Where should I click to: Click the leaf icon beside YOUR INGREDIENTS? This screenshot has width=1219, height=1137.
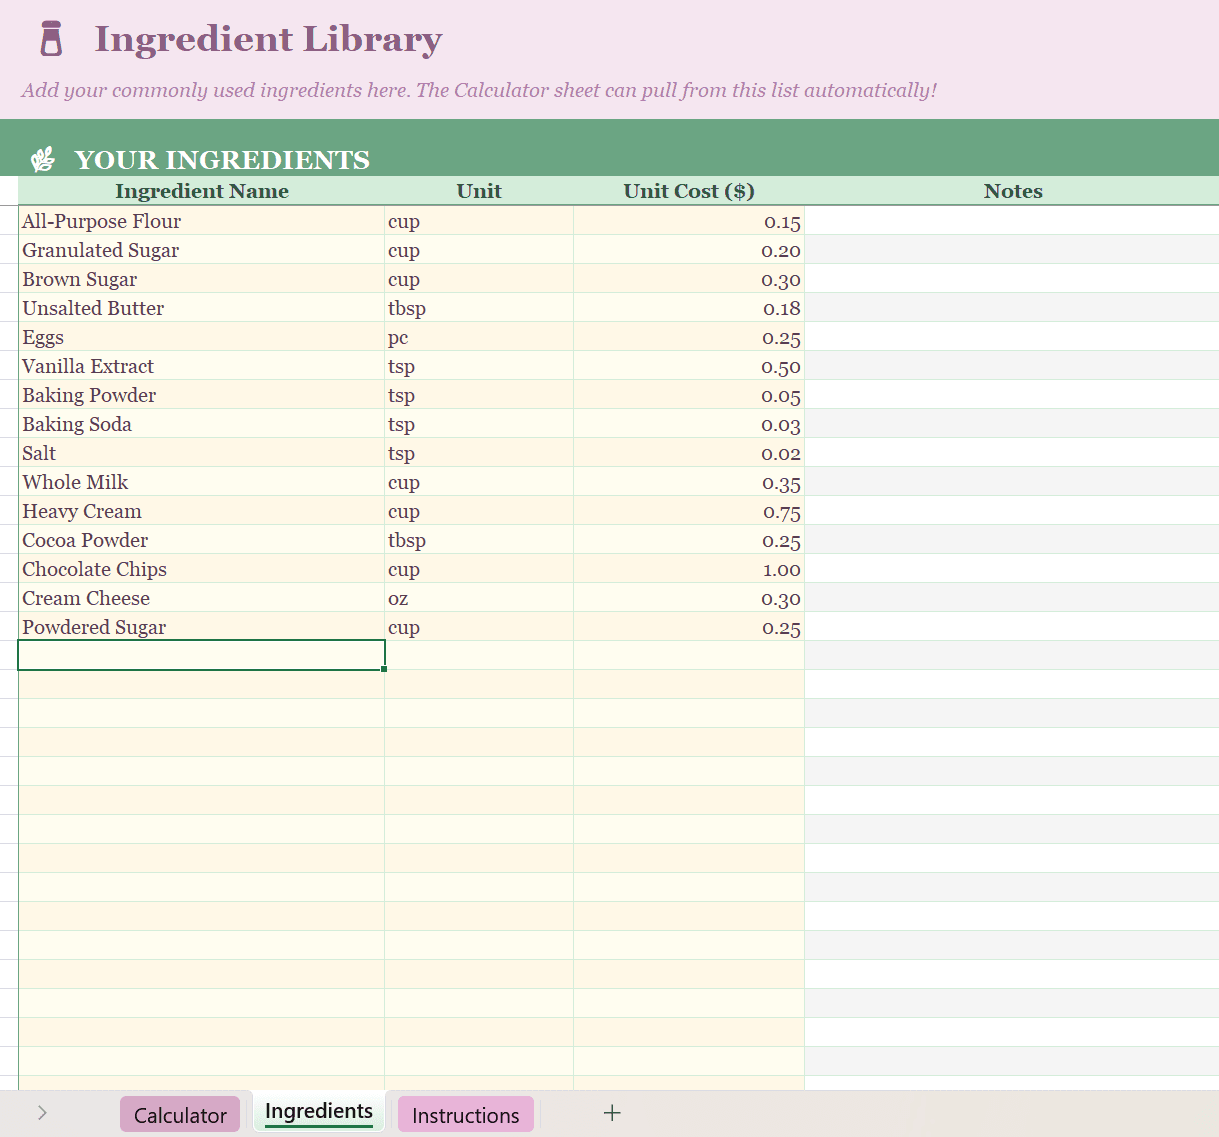click(x=43, y=159)
